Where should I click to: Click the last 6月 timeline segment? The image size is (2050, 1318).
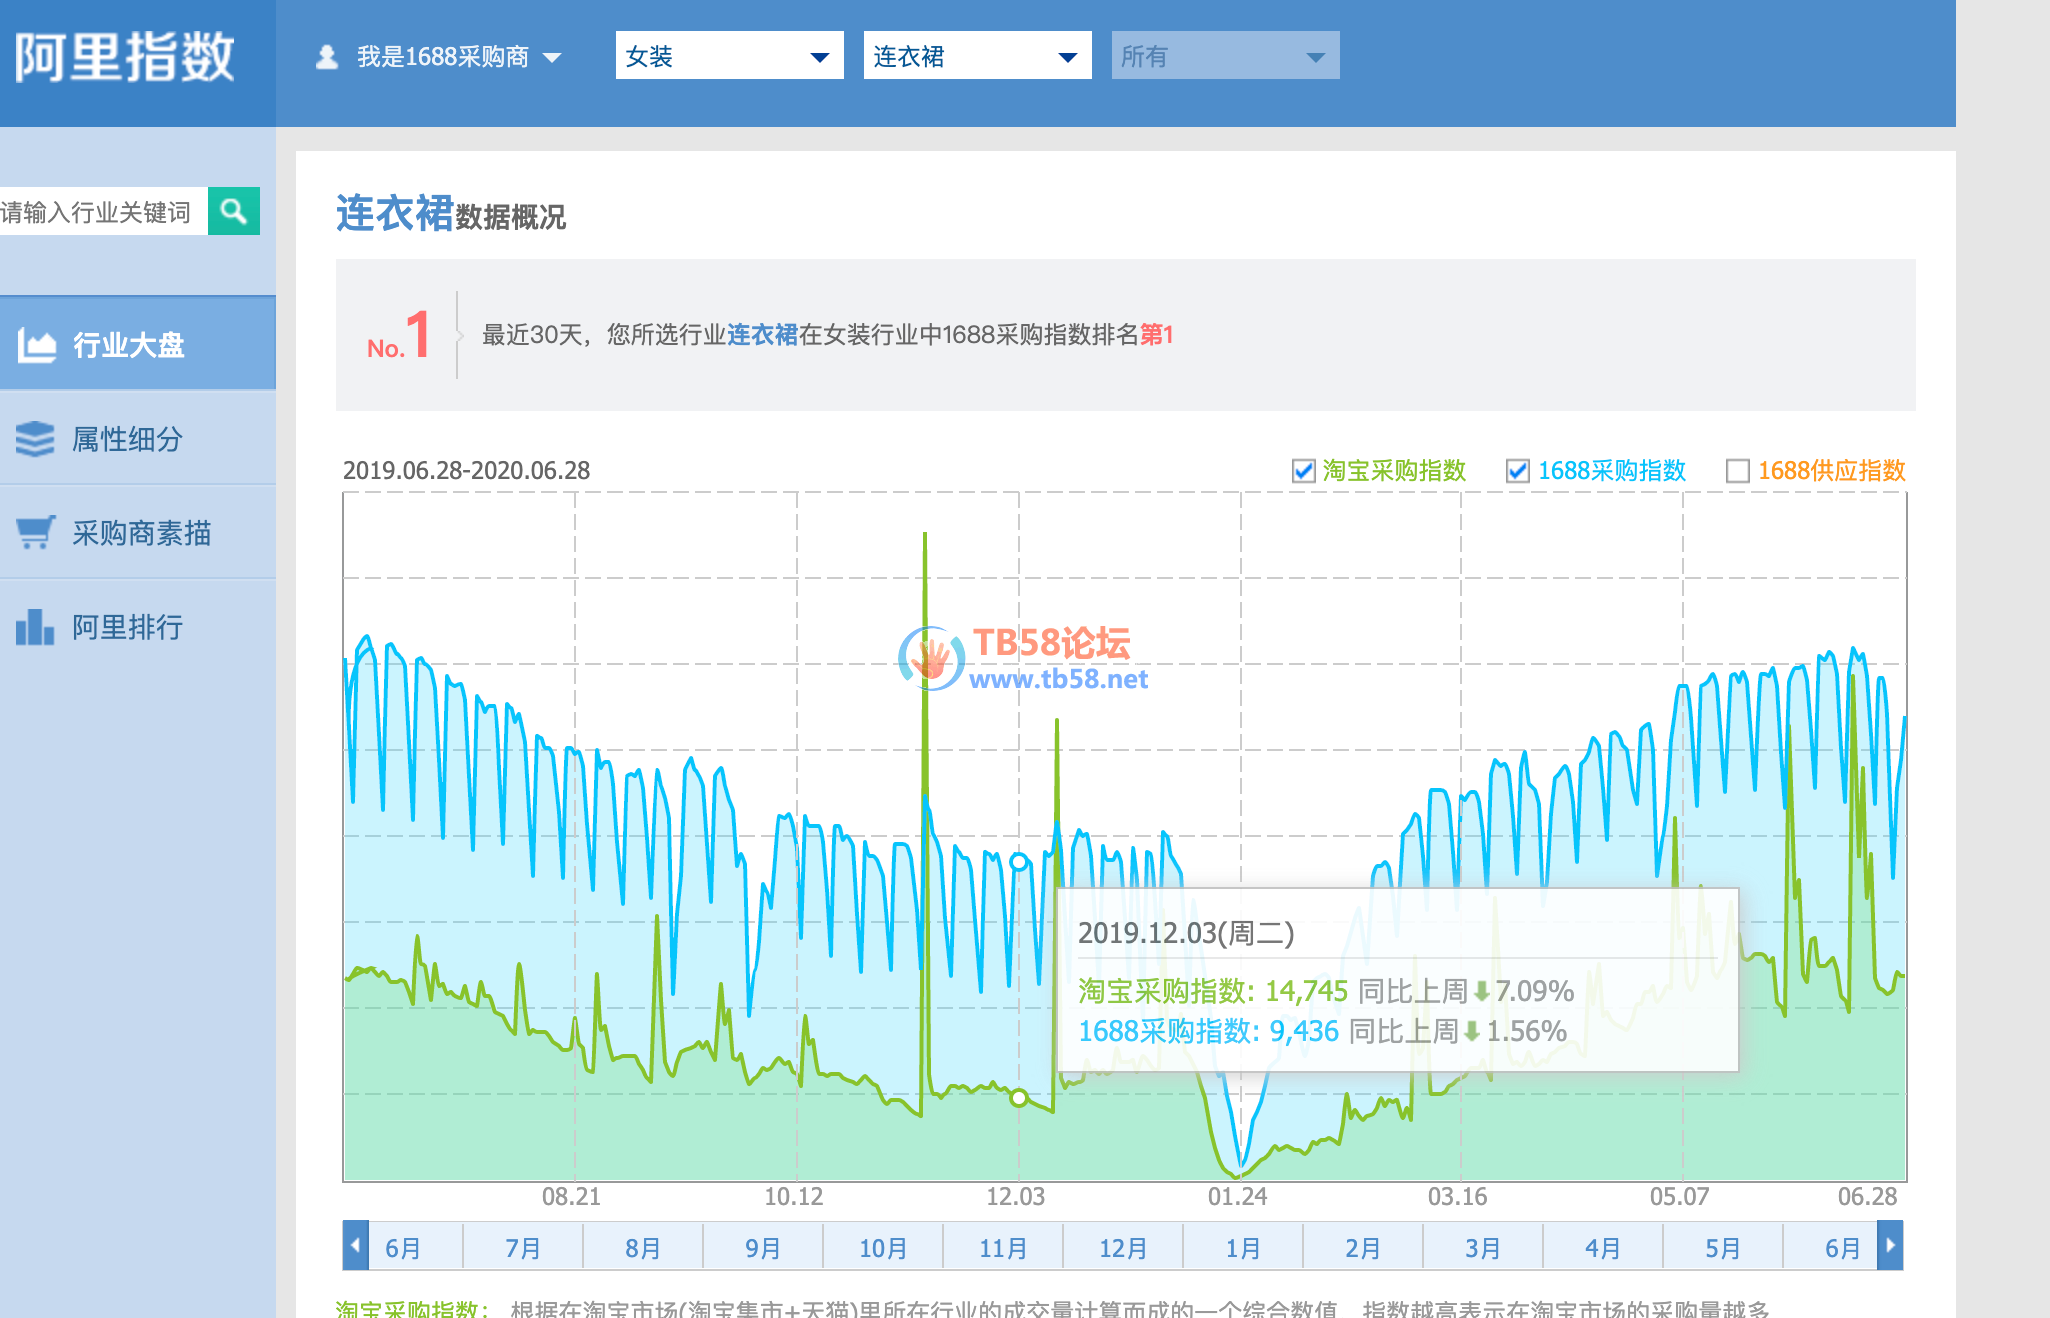pos(1831,1248)
